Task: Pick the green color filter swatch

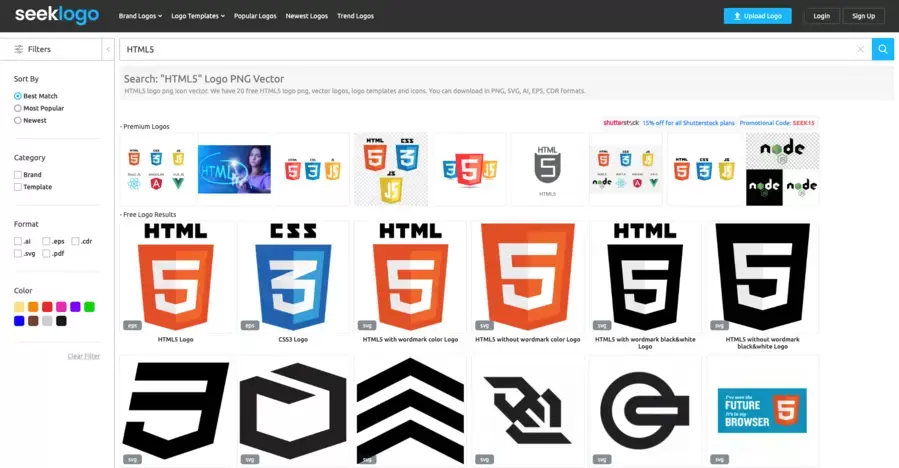Action: (89, 307)
